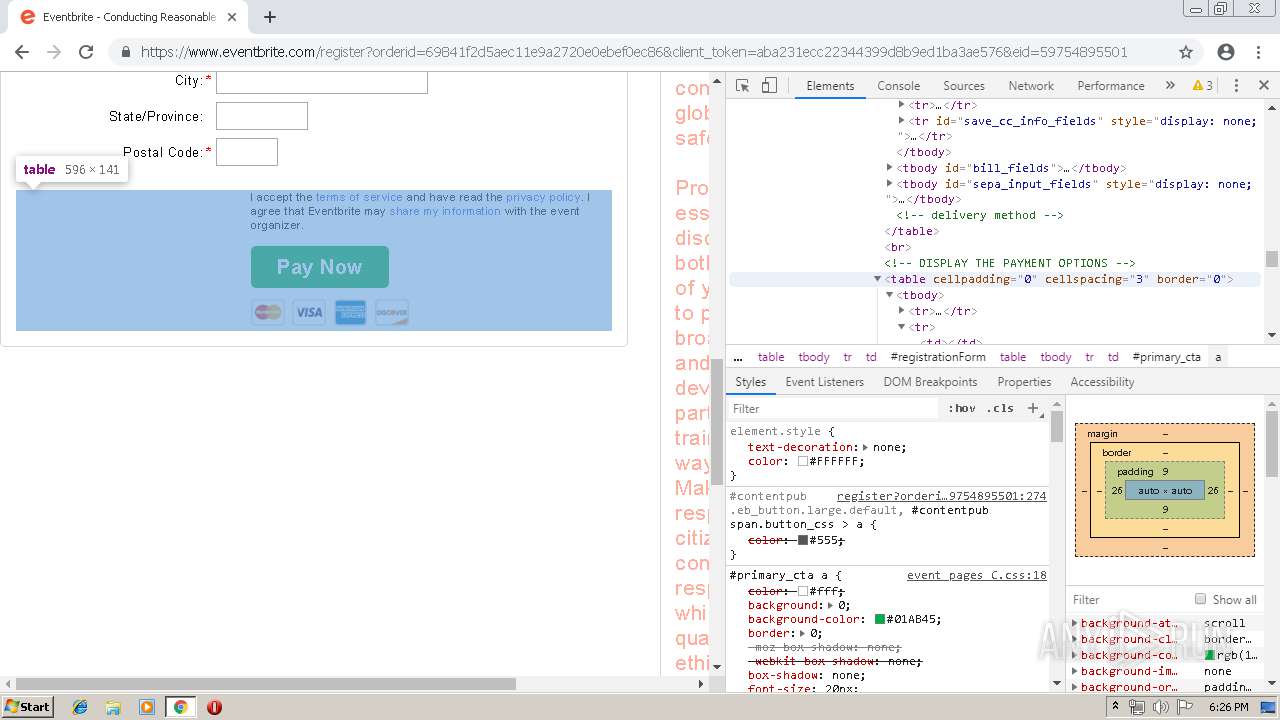Click the City input field
Image resolution: width=1280 pixels, height=720 pixels.
coord(322,82)
